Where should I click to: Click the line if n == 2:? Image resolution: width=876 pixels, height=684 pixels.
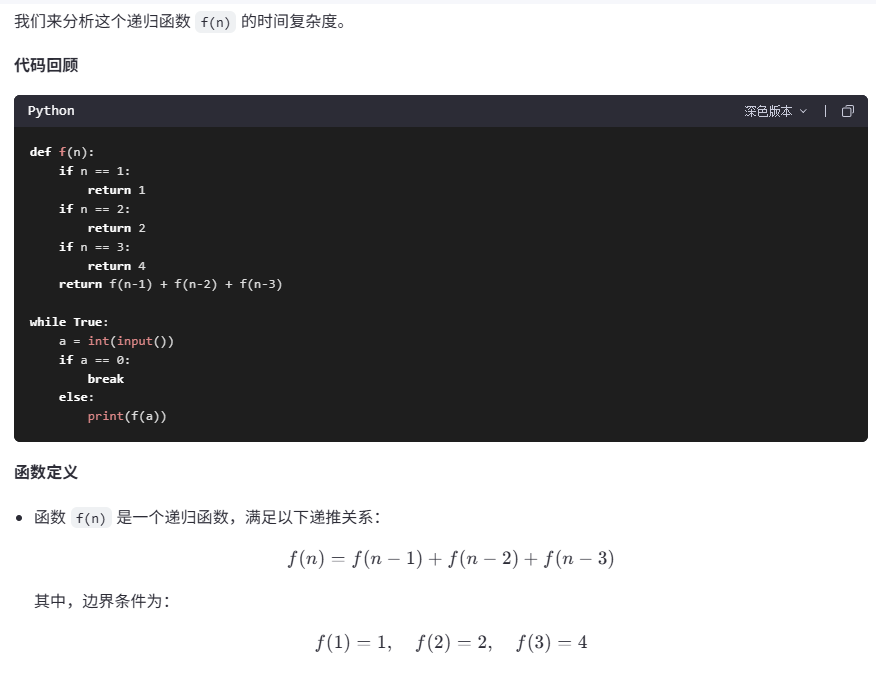coord(94,209)
